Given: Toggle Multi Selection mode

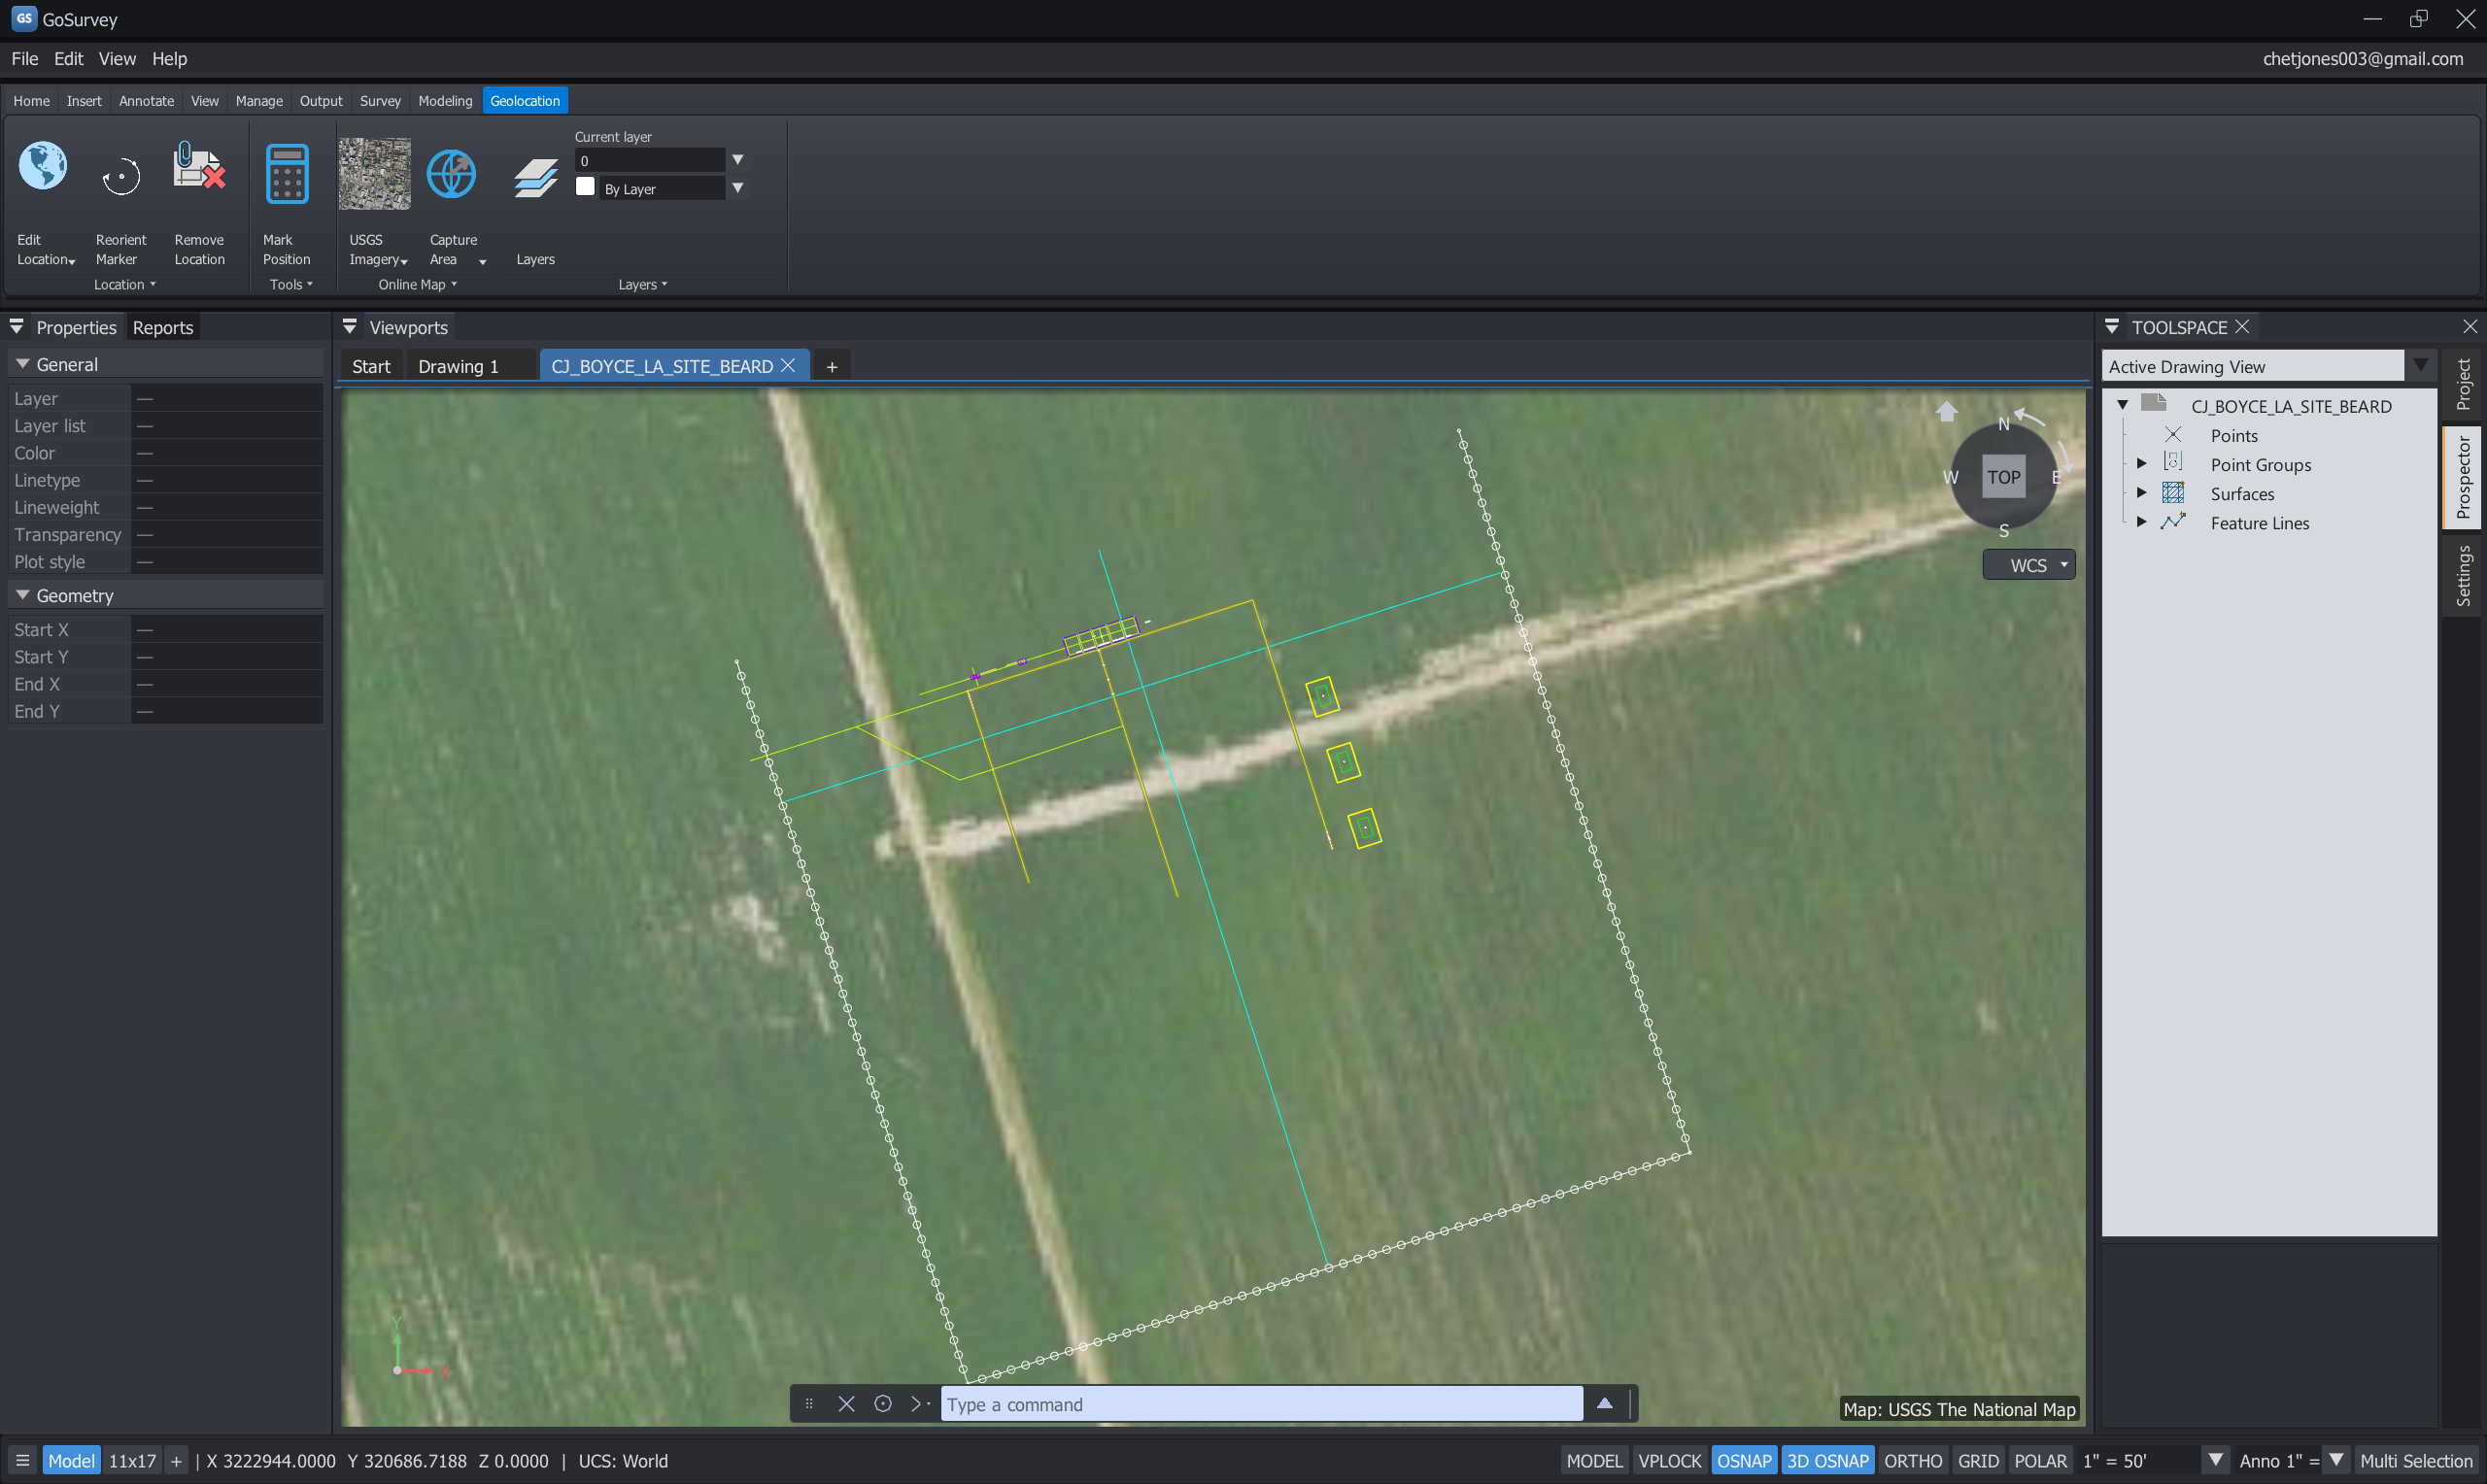Looking at the screenshot, I should click(2416, 1461).
